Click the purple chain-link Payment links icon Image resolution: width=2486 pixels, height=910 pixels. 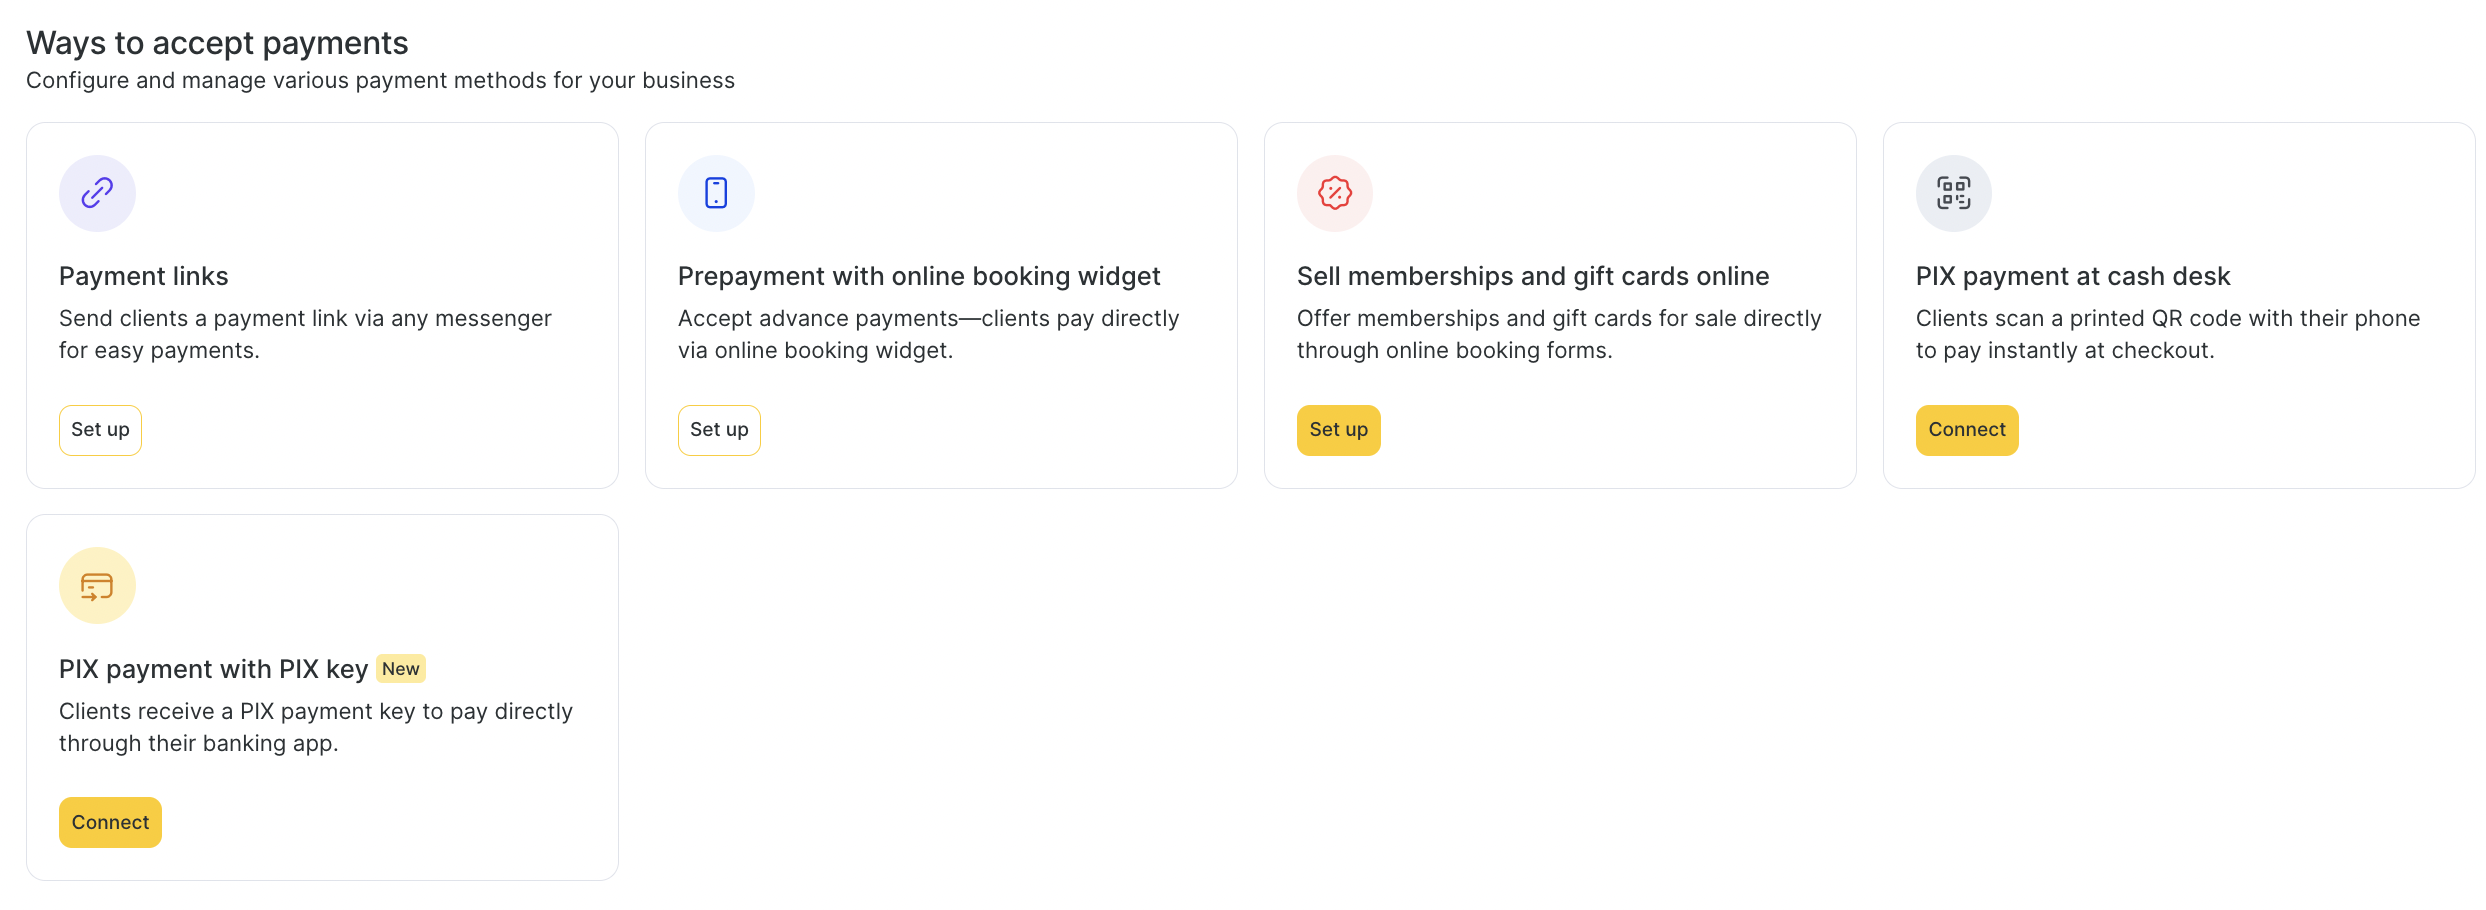pos(97,193)
